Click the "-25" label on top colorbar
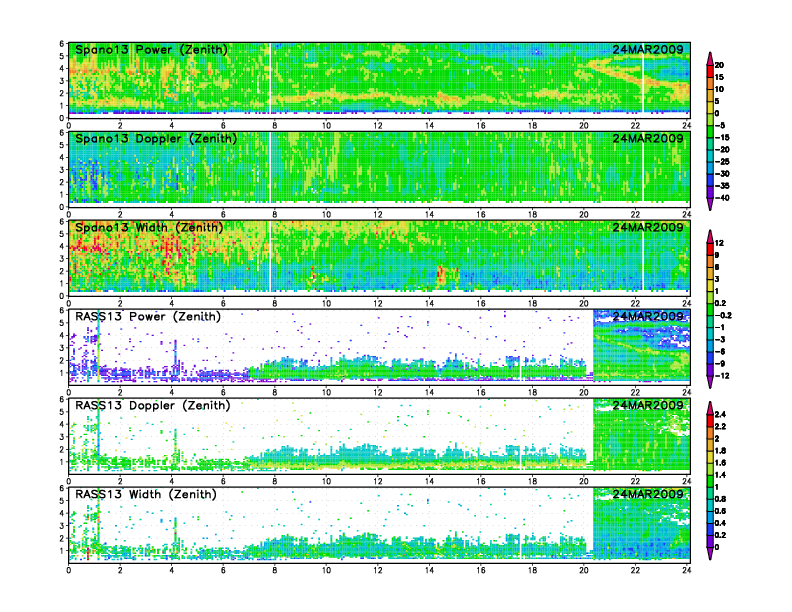 722,162
